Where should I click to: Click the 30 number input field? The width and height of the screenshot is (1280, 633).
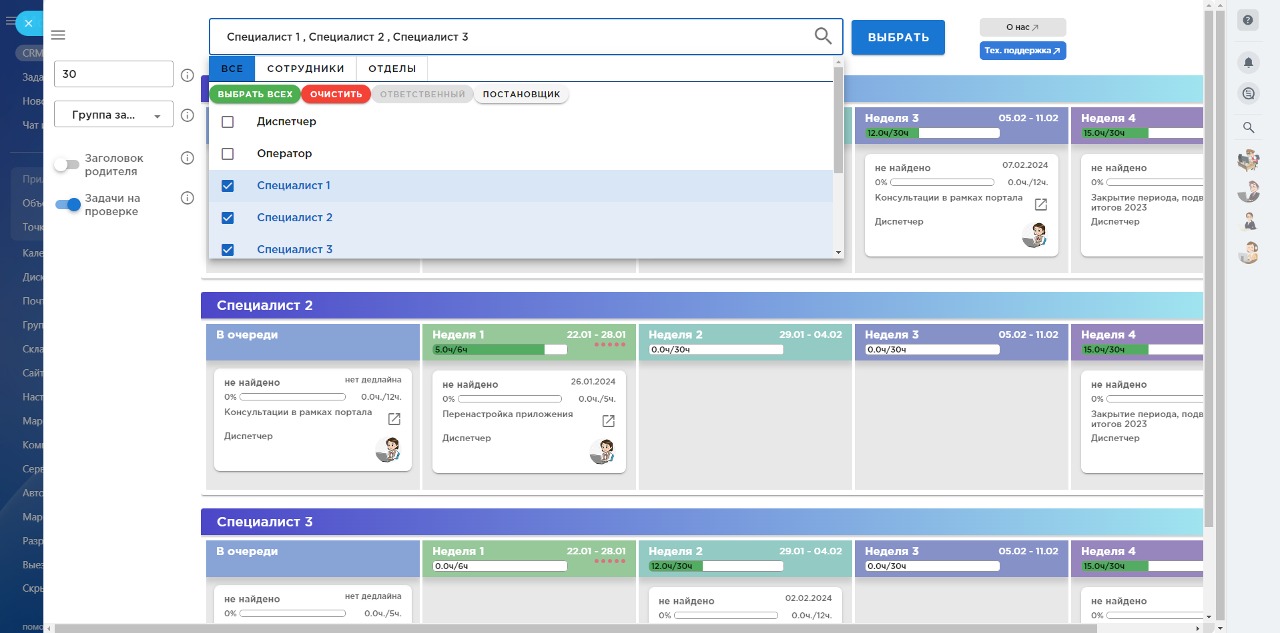click(114, 74)
